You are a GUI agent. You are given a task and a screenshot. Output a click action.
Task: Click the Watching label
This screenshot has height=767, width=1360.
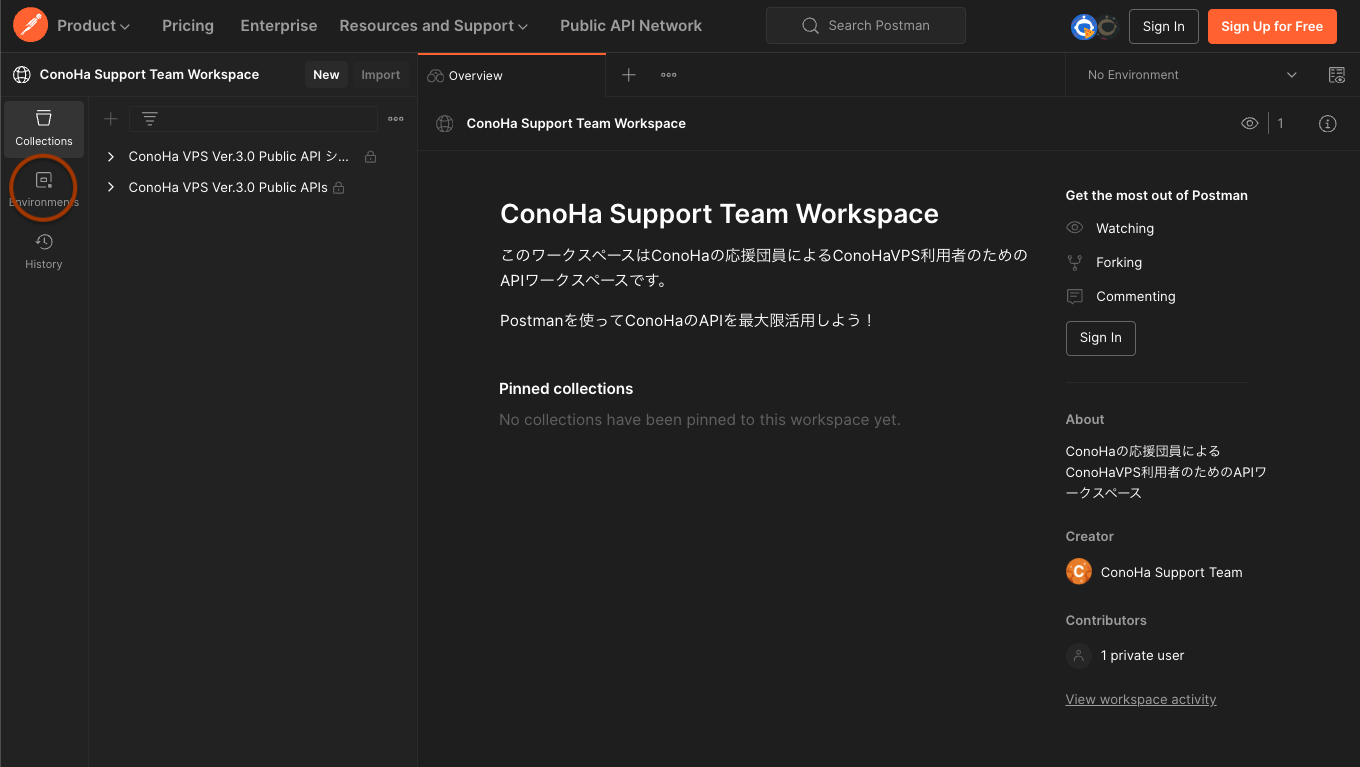click(1125, 228)
